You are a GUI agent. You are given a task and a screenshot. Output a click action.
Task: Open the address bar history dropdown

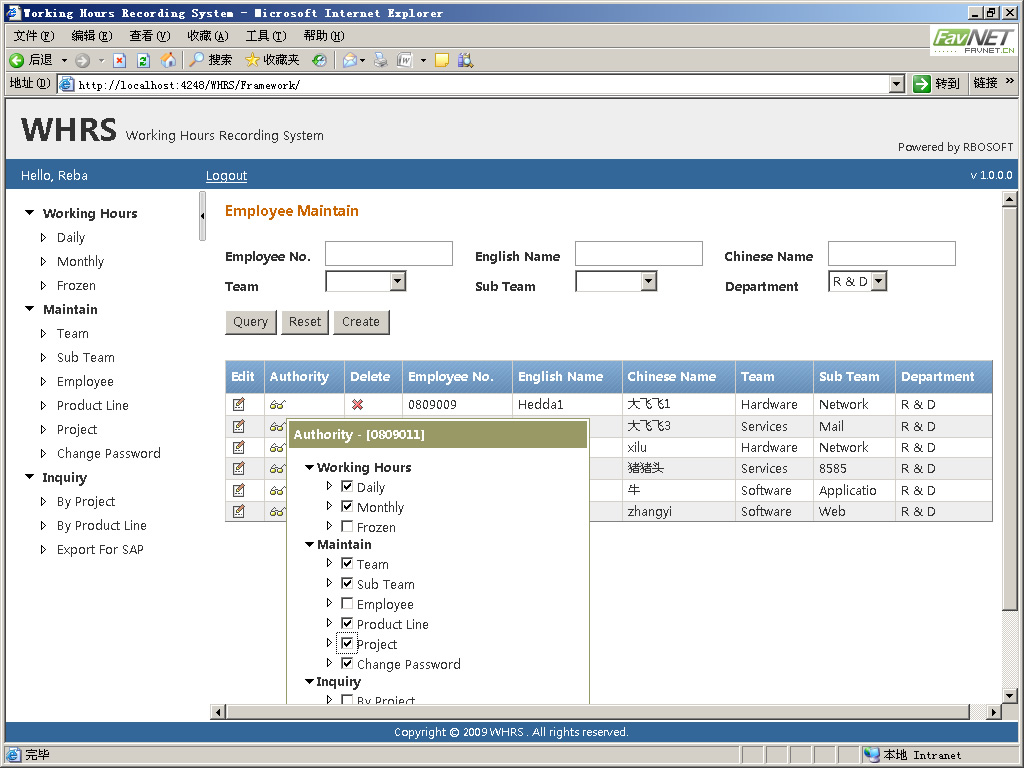897,84
